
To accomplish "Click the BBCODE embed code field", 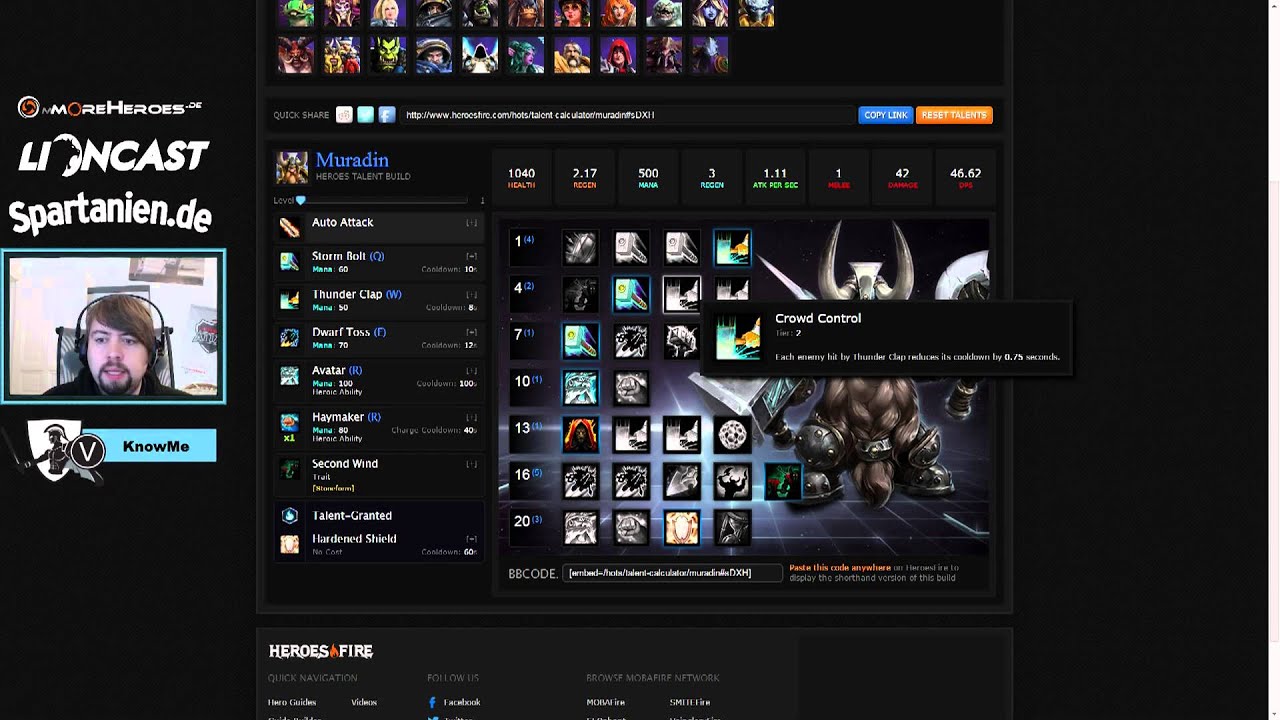I will tap(673, 573).
